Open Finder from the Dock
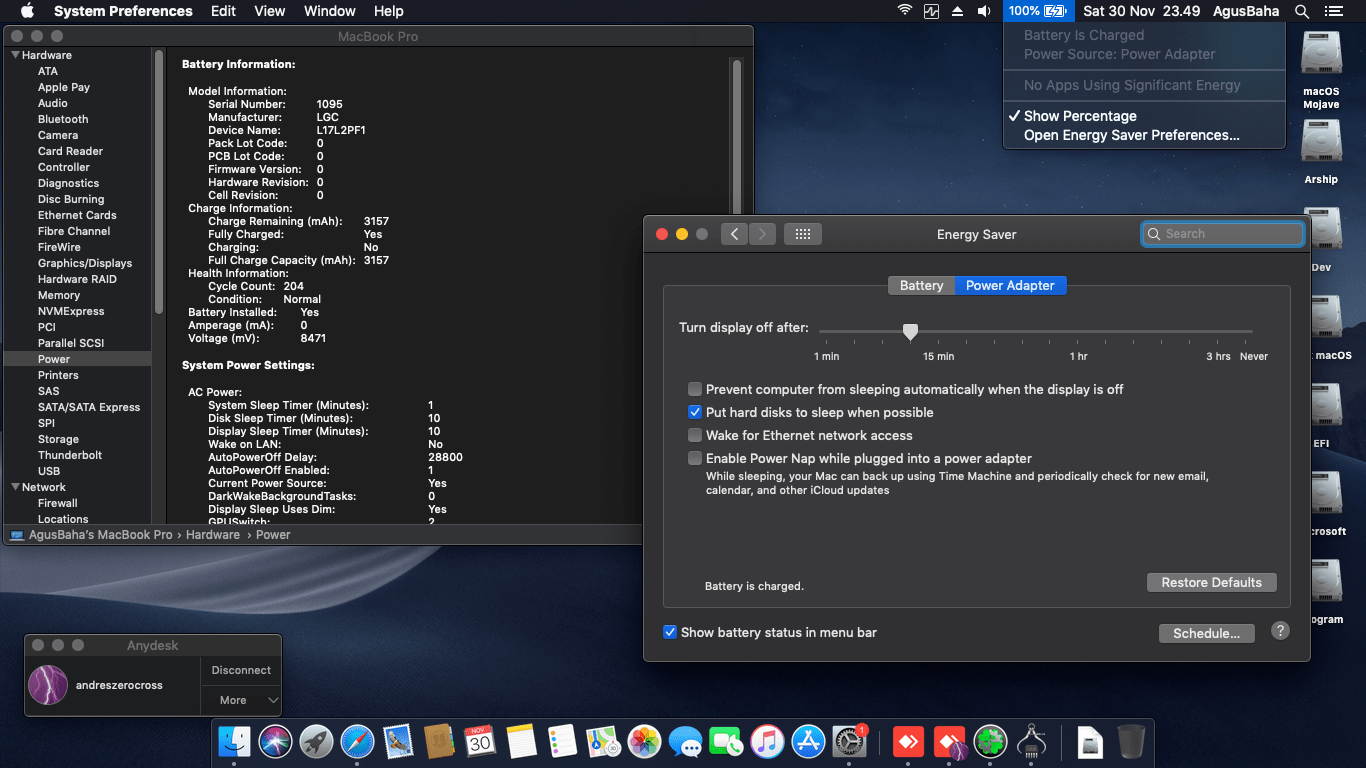 (x=234, y=742)
